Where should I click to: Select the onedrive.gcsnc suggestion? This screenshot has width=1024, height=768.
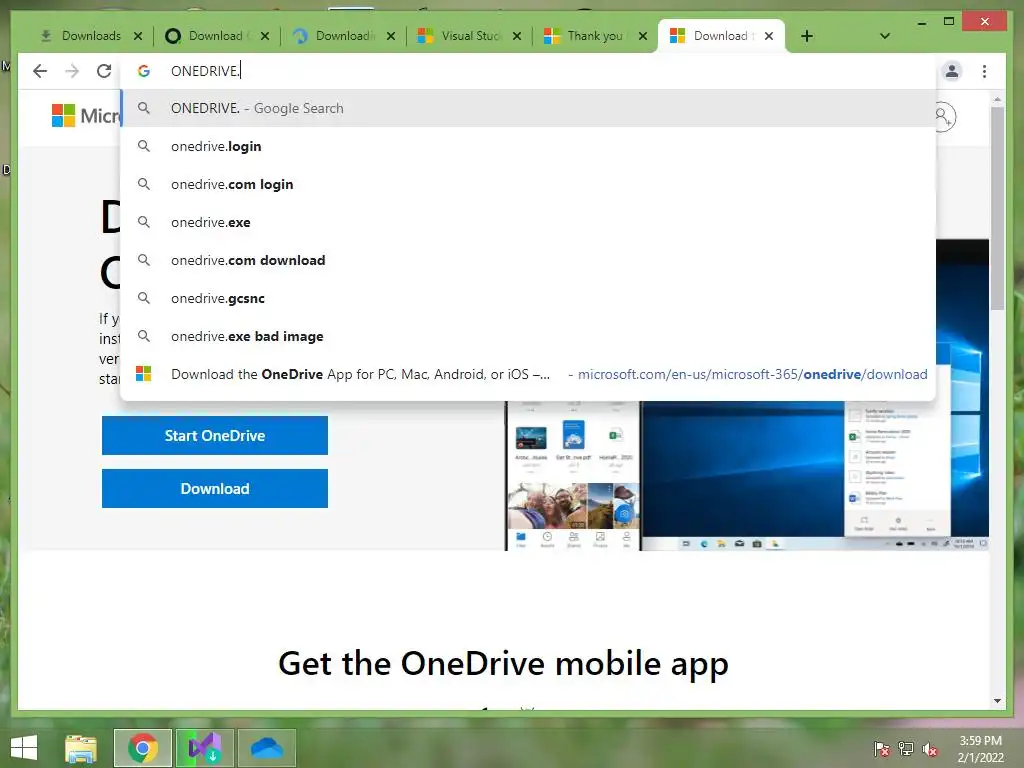click(528, 298)
